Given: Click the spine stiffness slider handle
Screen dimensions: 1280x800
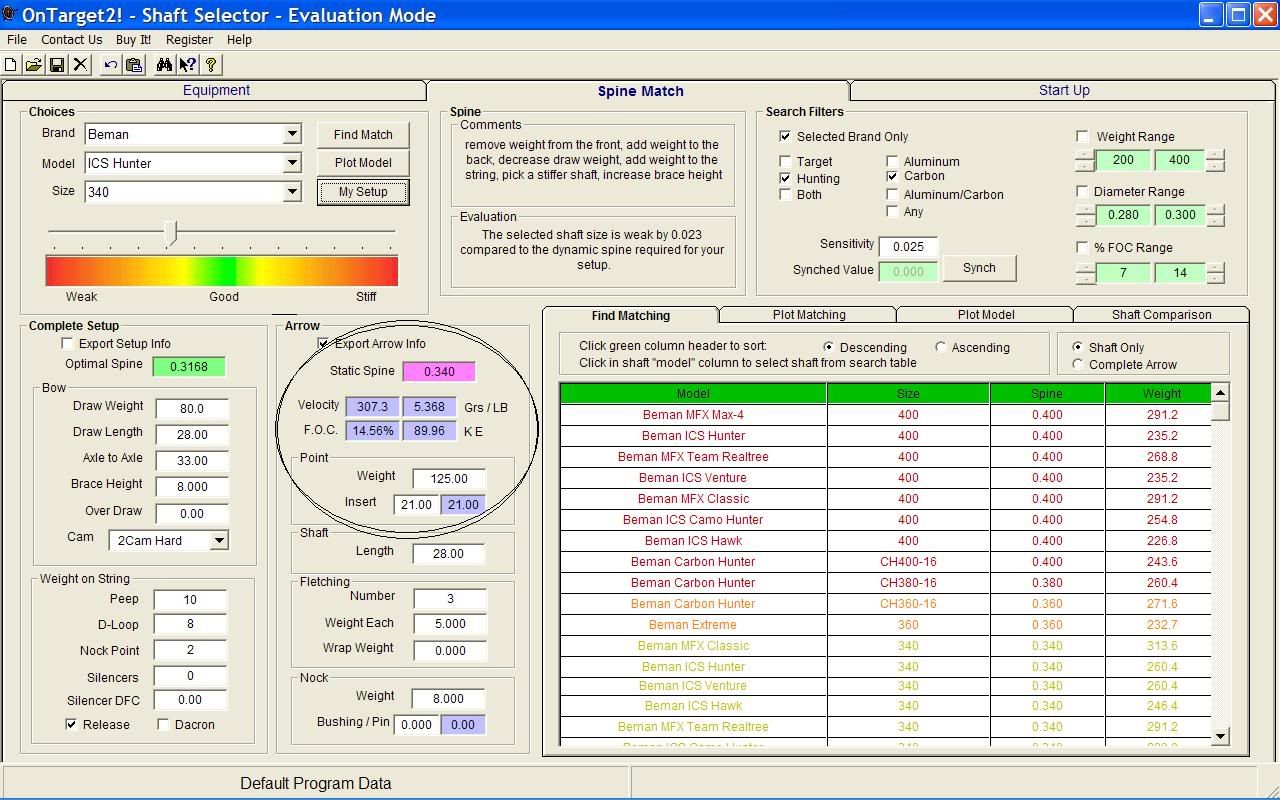Looking at the screenshot, I should (x=172, y=233).
